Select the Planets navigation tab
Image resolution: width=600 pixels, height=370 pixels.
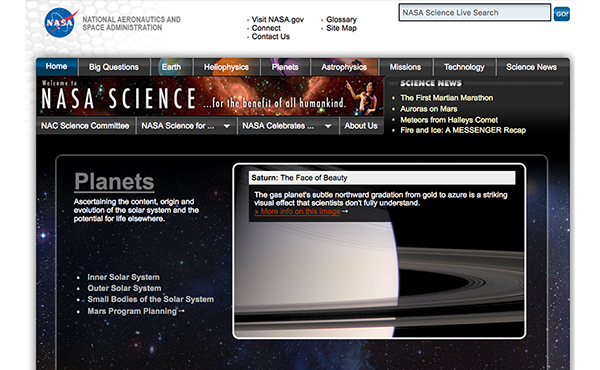click(285, 67)
